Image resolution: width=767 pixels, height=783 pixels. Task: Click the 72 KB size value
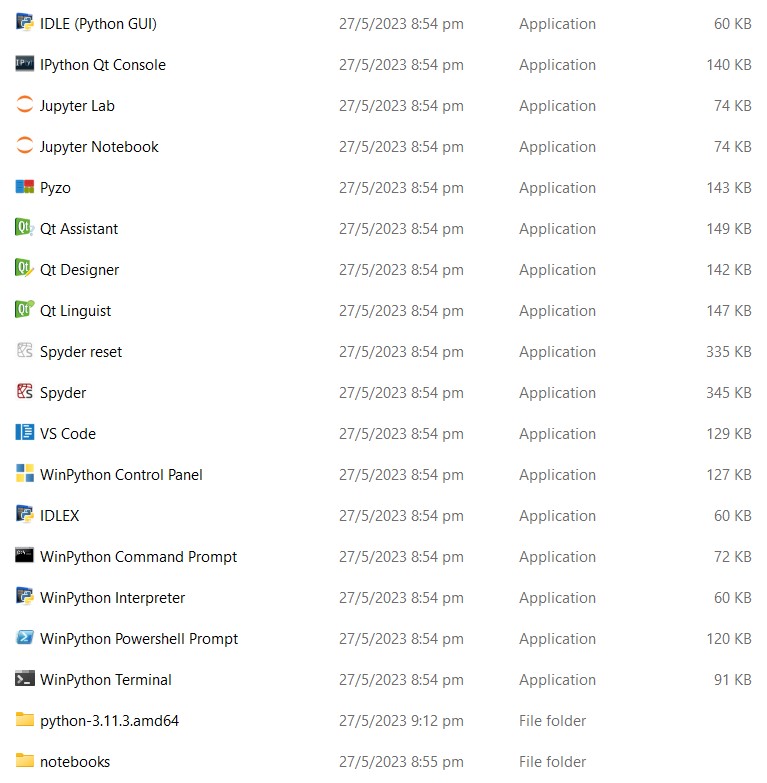click(733, 557)
